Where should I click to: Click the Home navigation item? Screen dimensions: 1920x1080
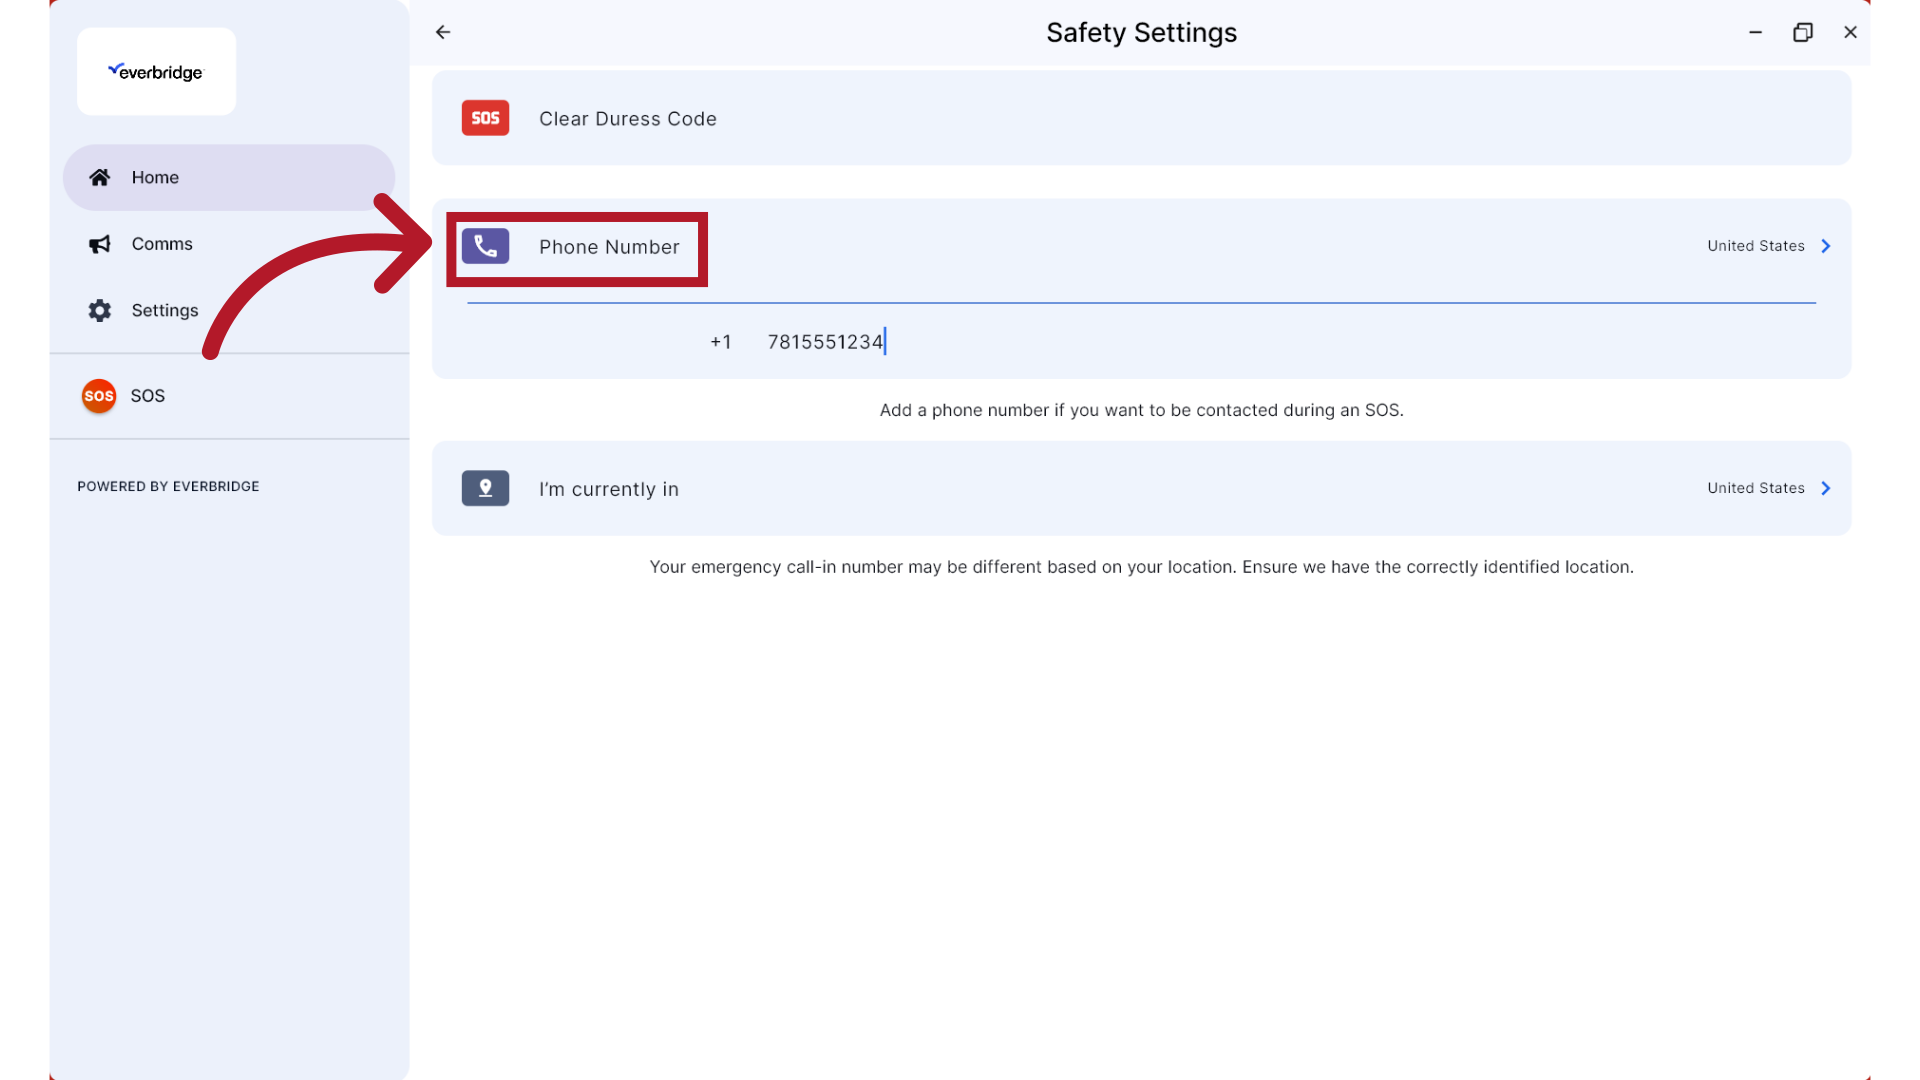(x=155, y=177)
